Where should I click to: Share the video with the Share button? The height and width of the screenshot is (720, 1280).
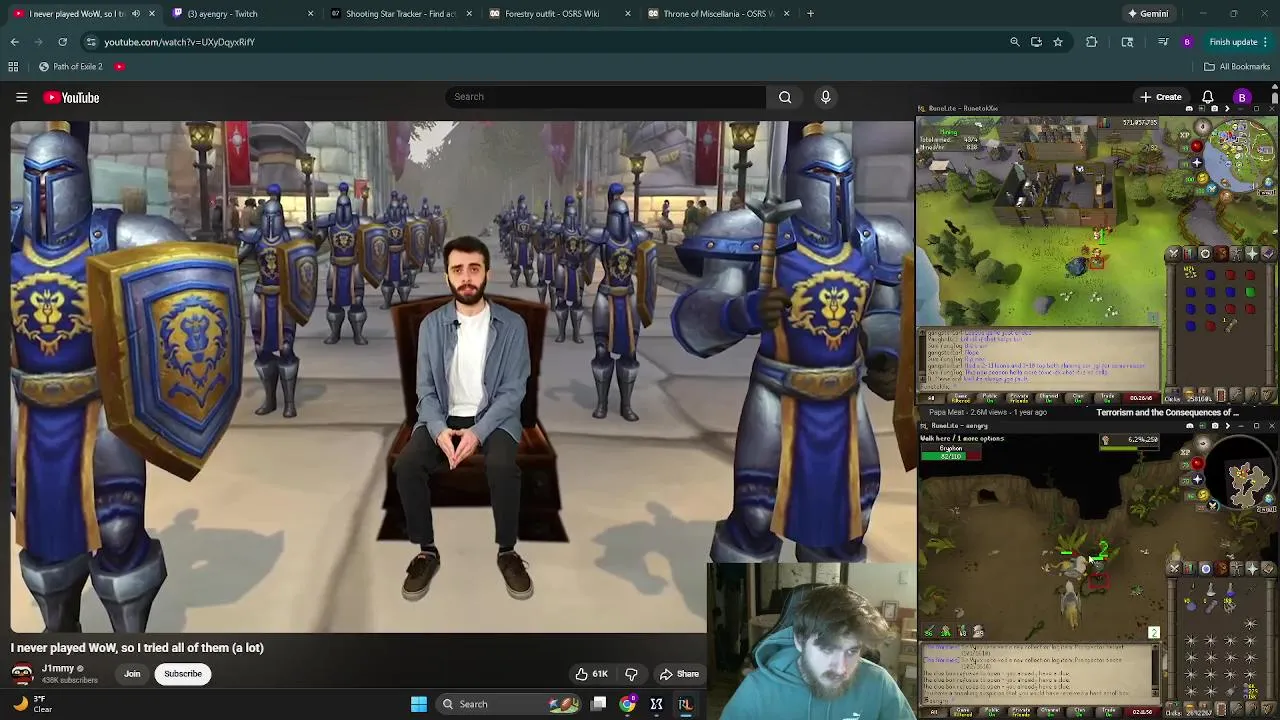click(679, 673)
